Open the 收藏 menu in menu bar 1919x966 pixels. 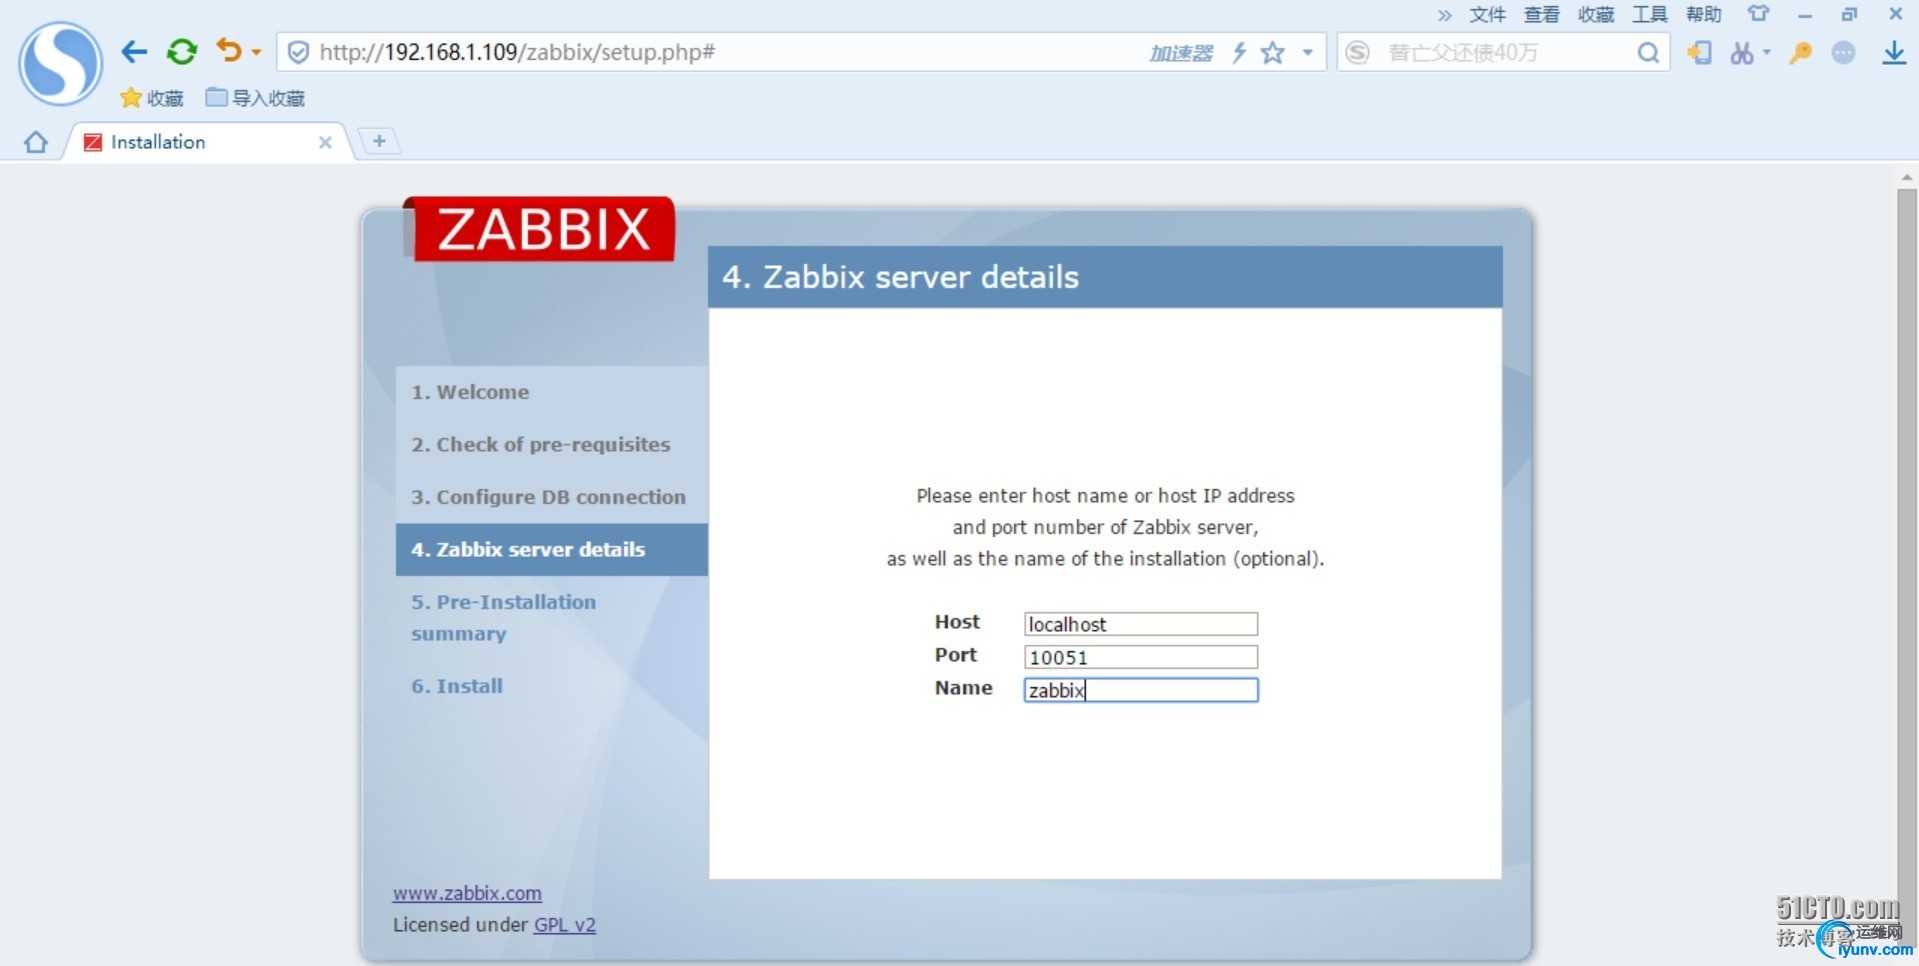[x=1596, y=14]
